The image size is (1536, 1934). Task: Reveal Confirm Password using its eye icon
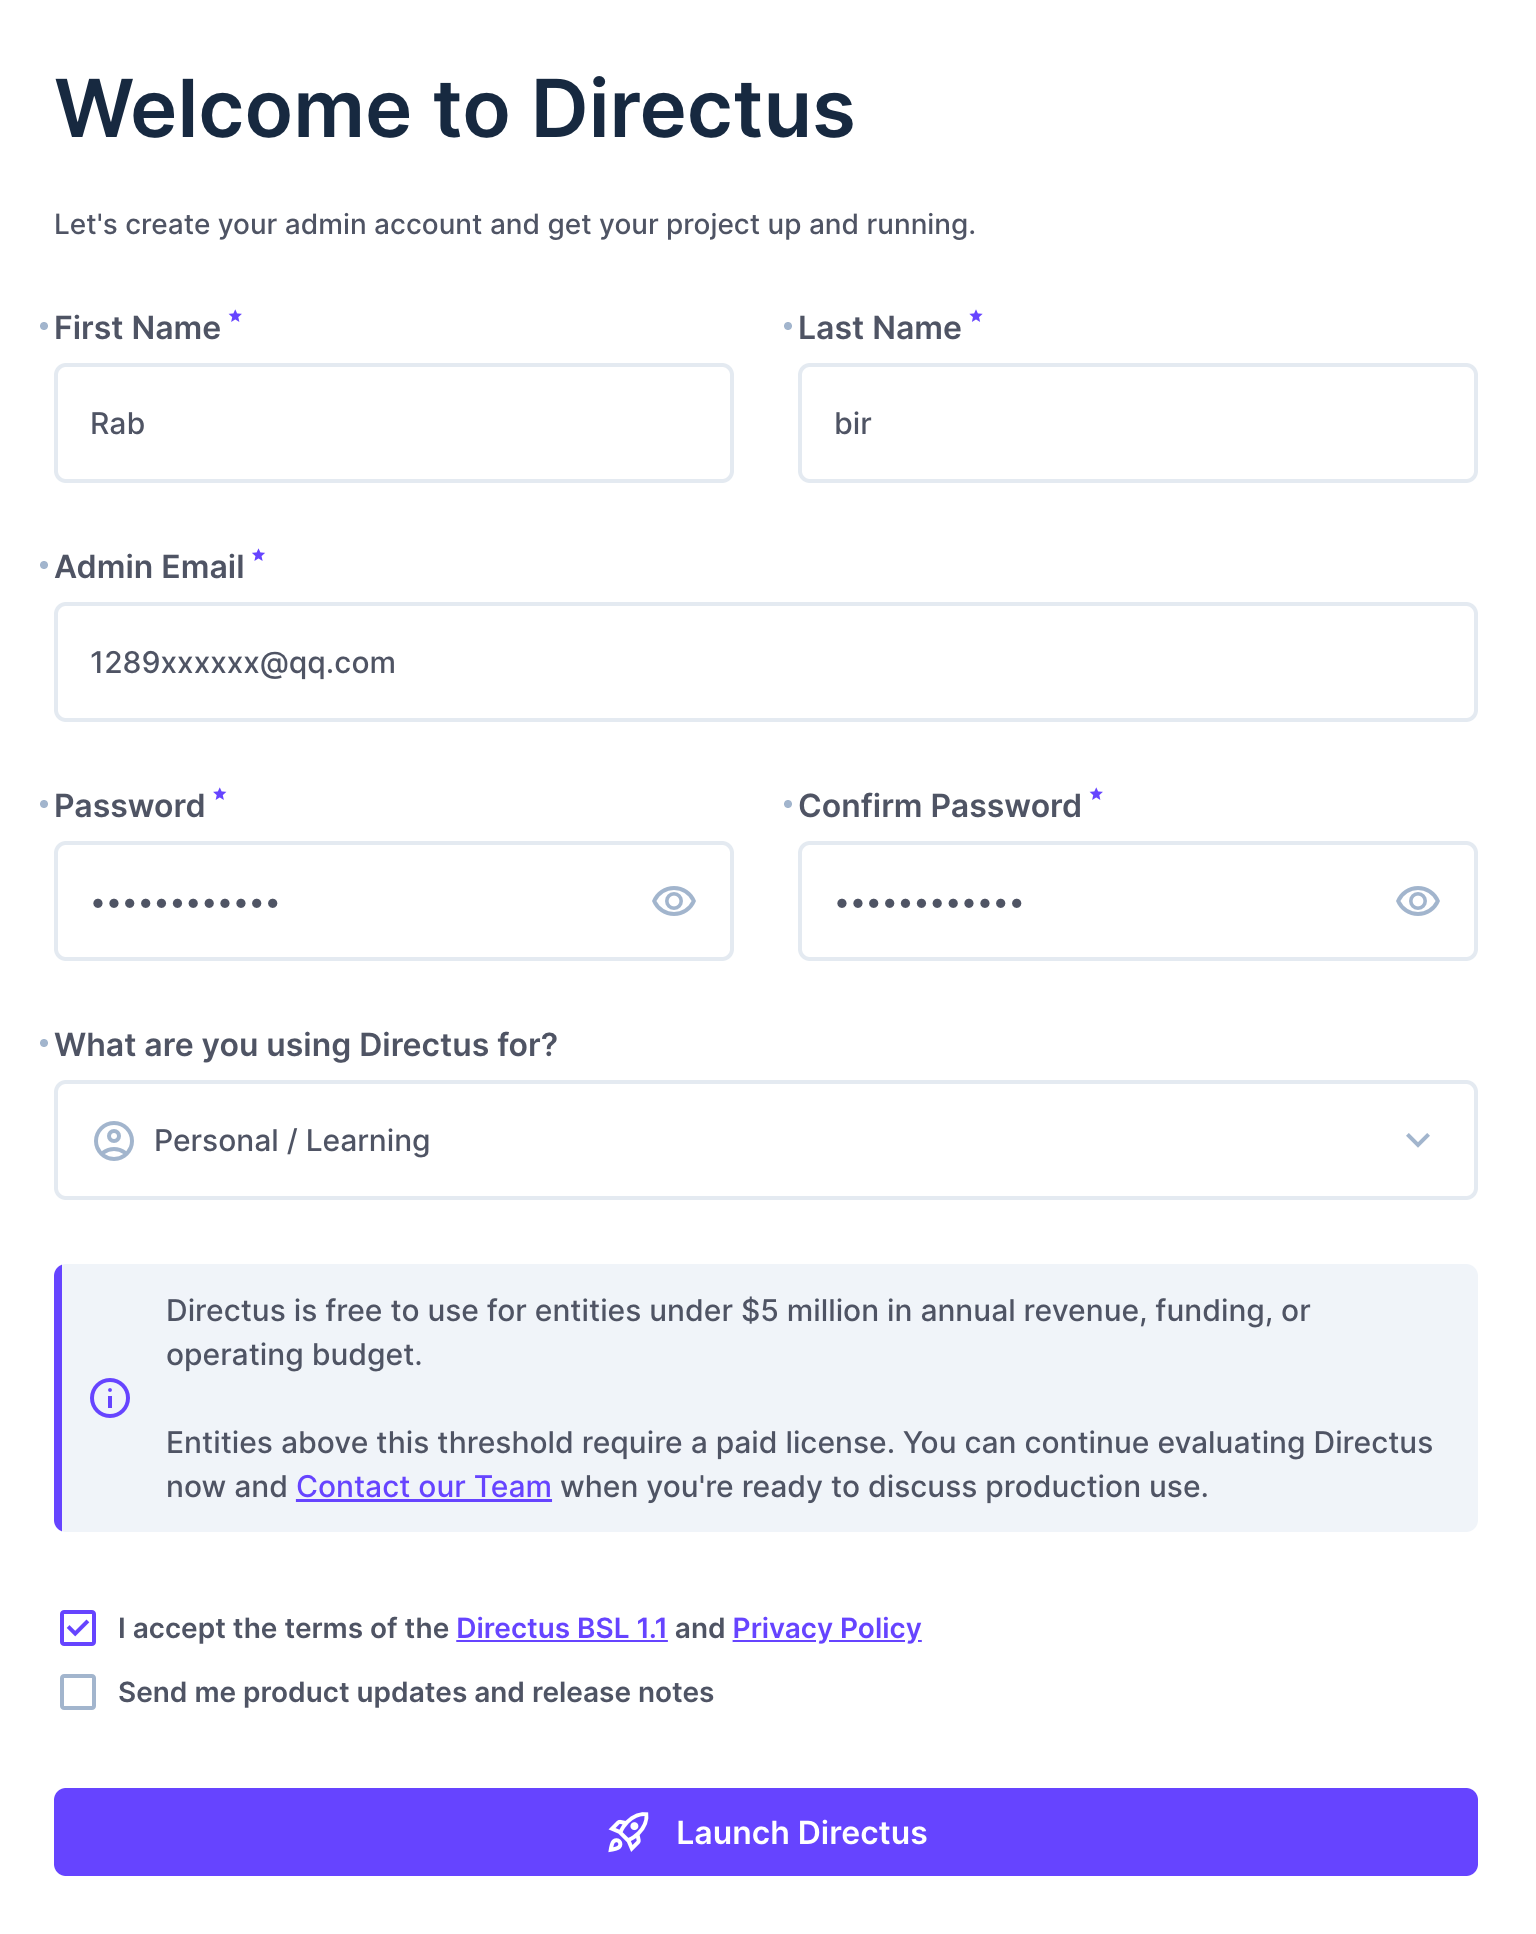pyautogui.click(x=1418, y=901)
